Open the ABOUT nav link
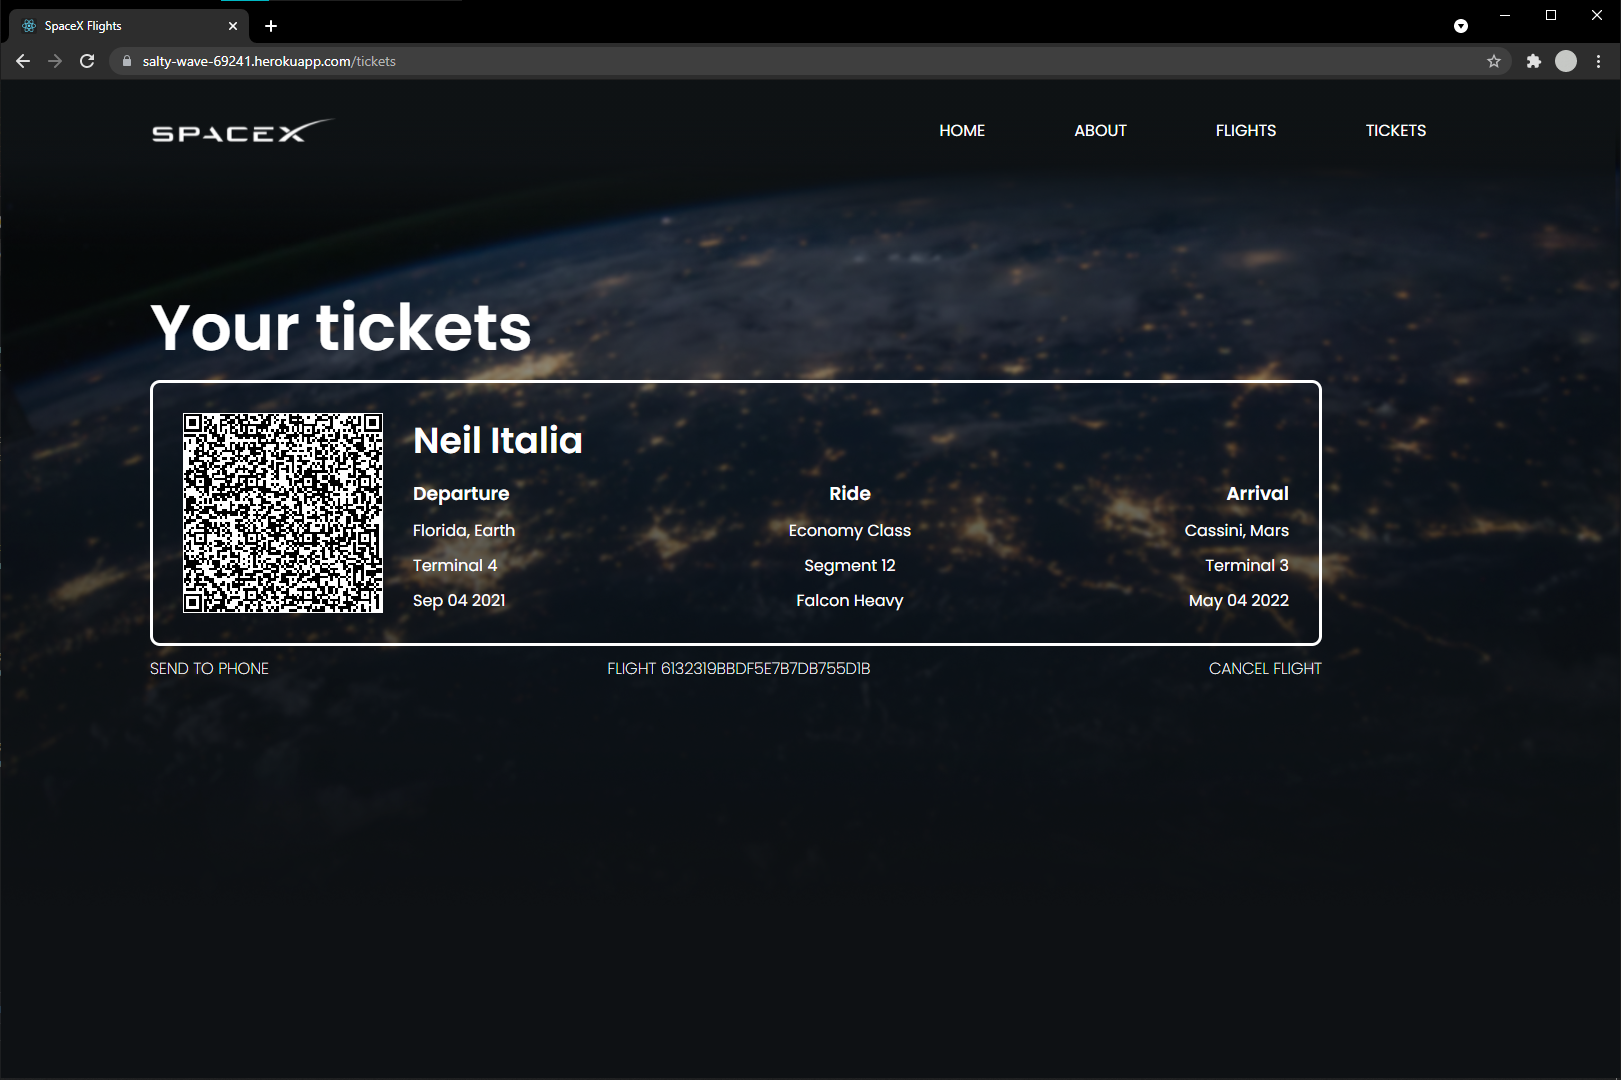 (x=1100, y=131)
